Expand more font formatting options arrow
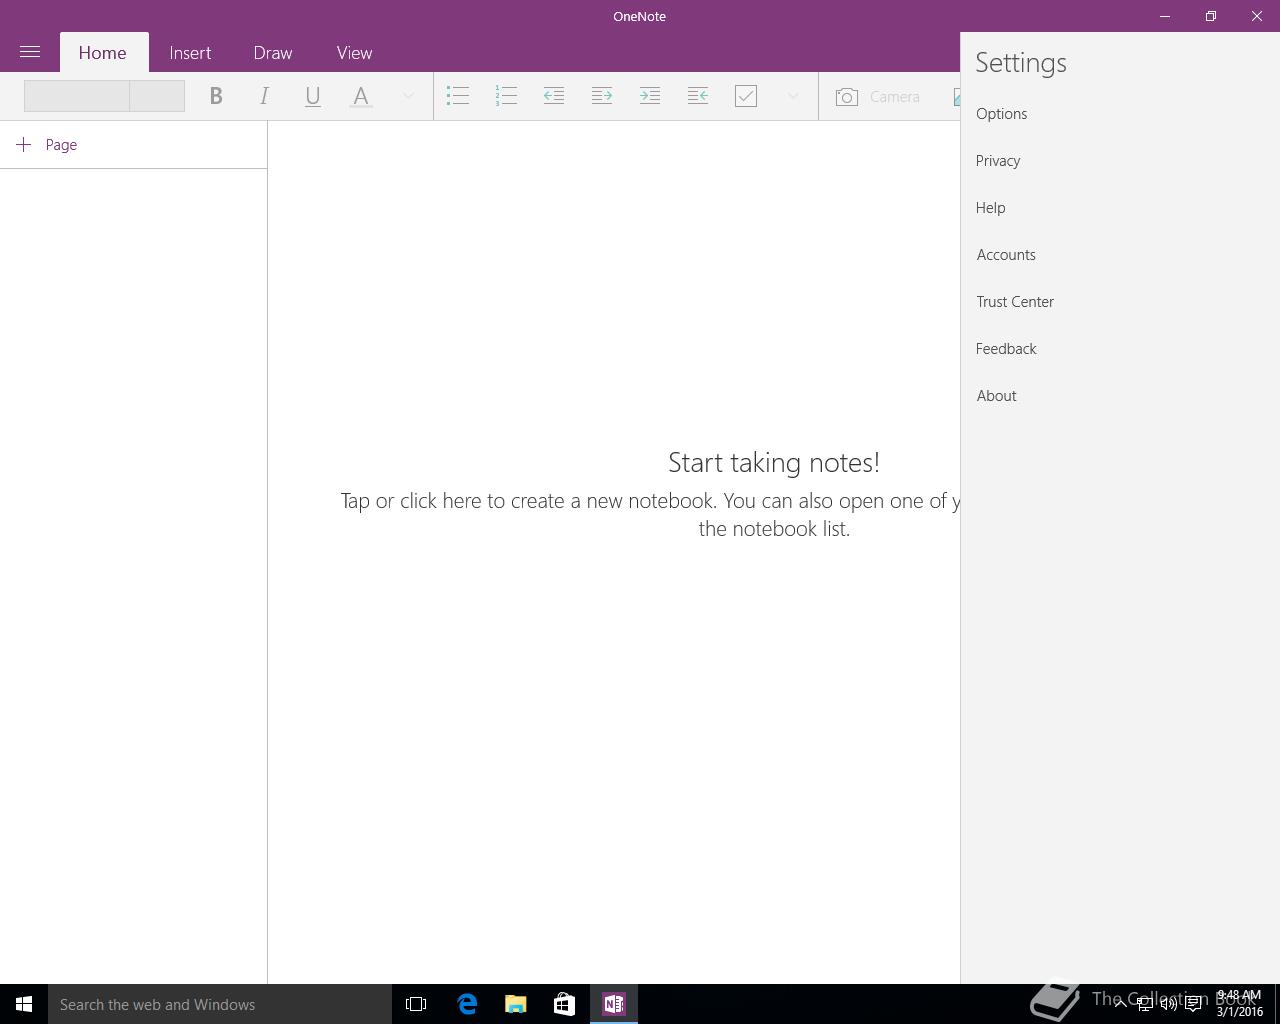The height and width of the screenshot is (1024, 1280). (408, 96)
